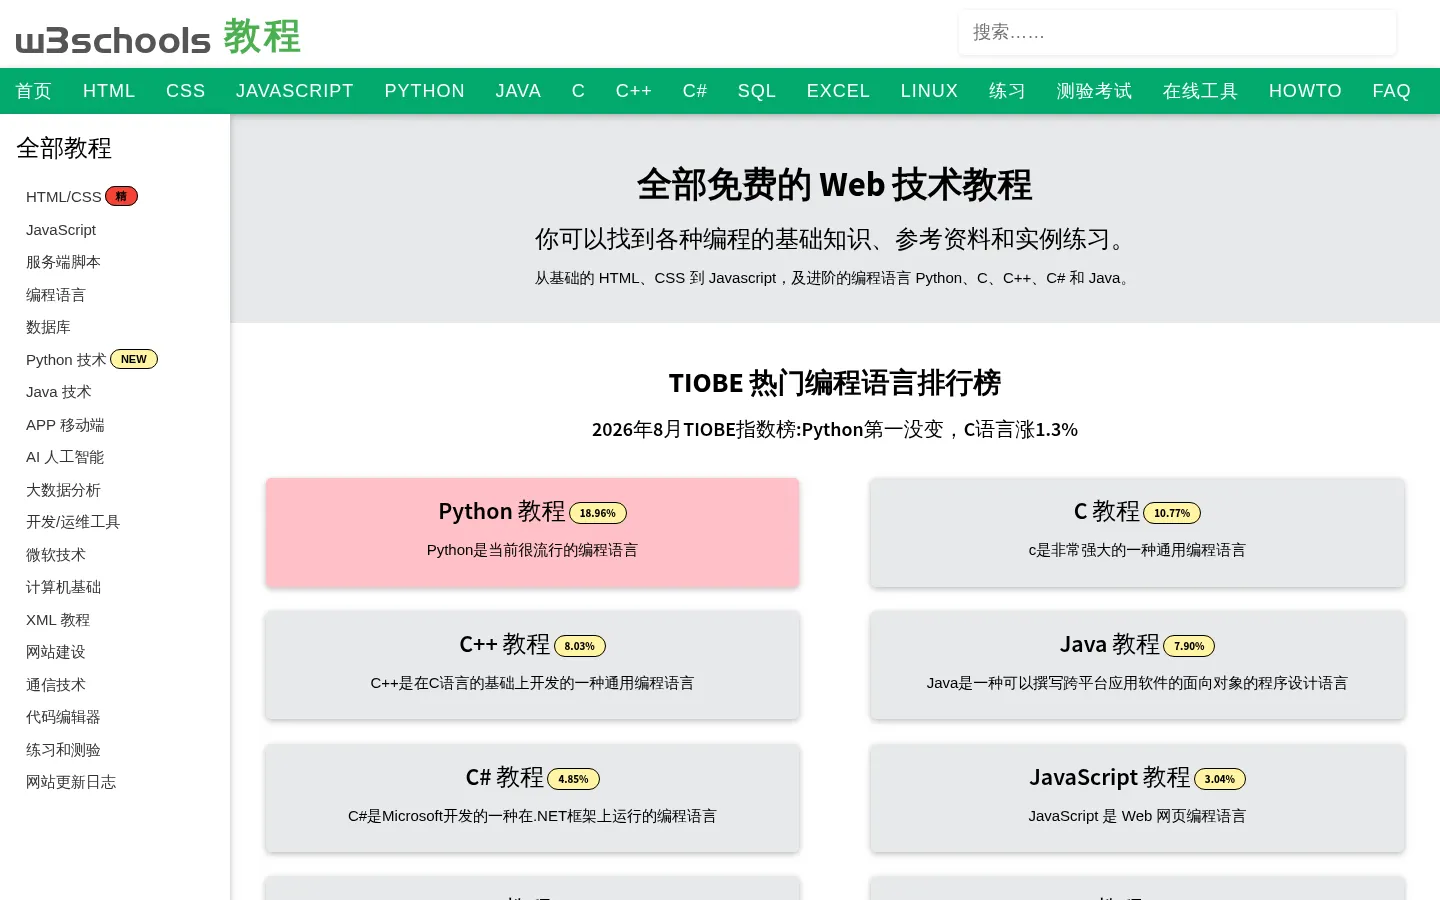Open EXCEL in the top navigation
This screenshot has width=1440, height=900.
tap(838, 91)
